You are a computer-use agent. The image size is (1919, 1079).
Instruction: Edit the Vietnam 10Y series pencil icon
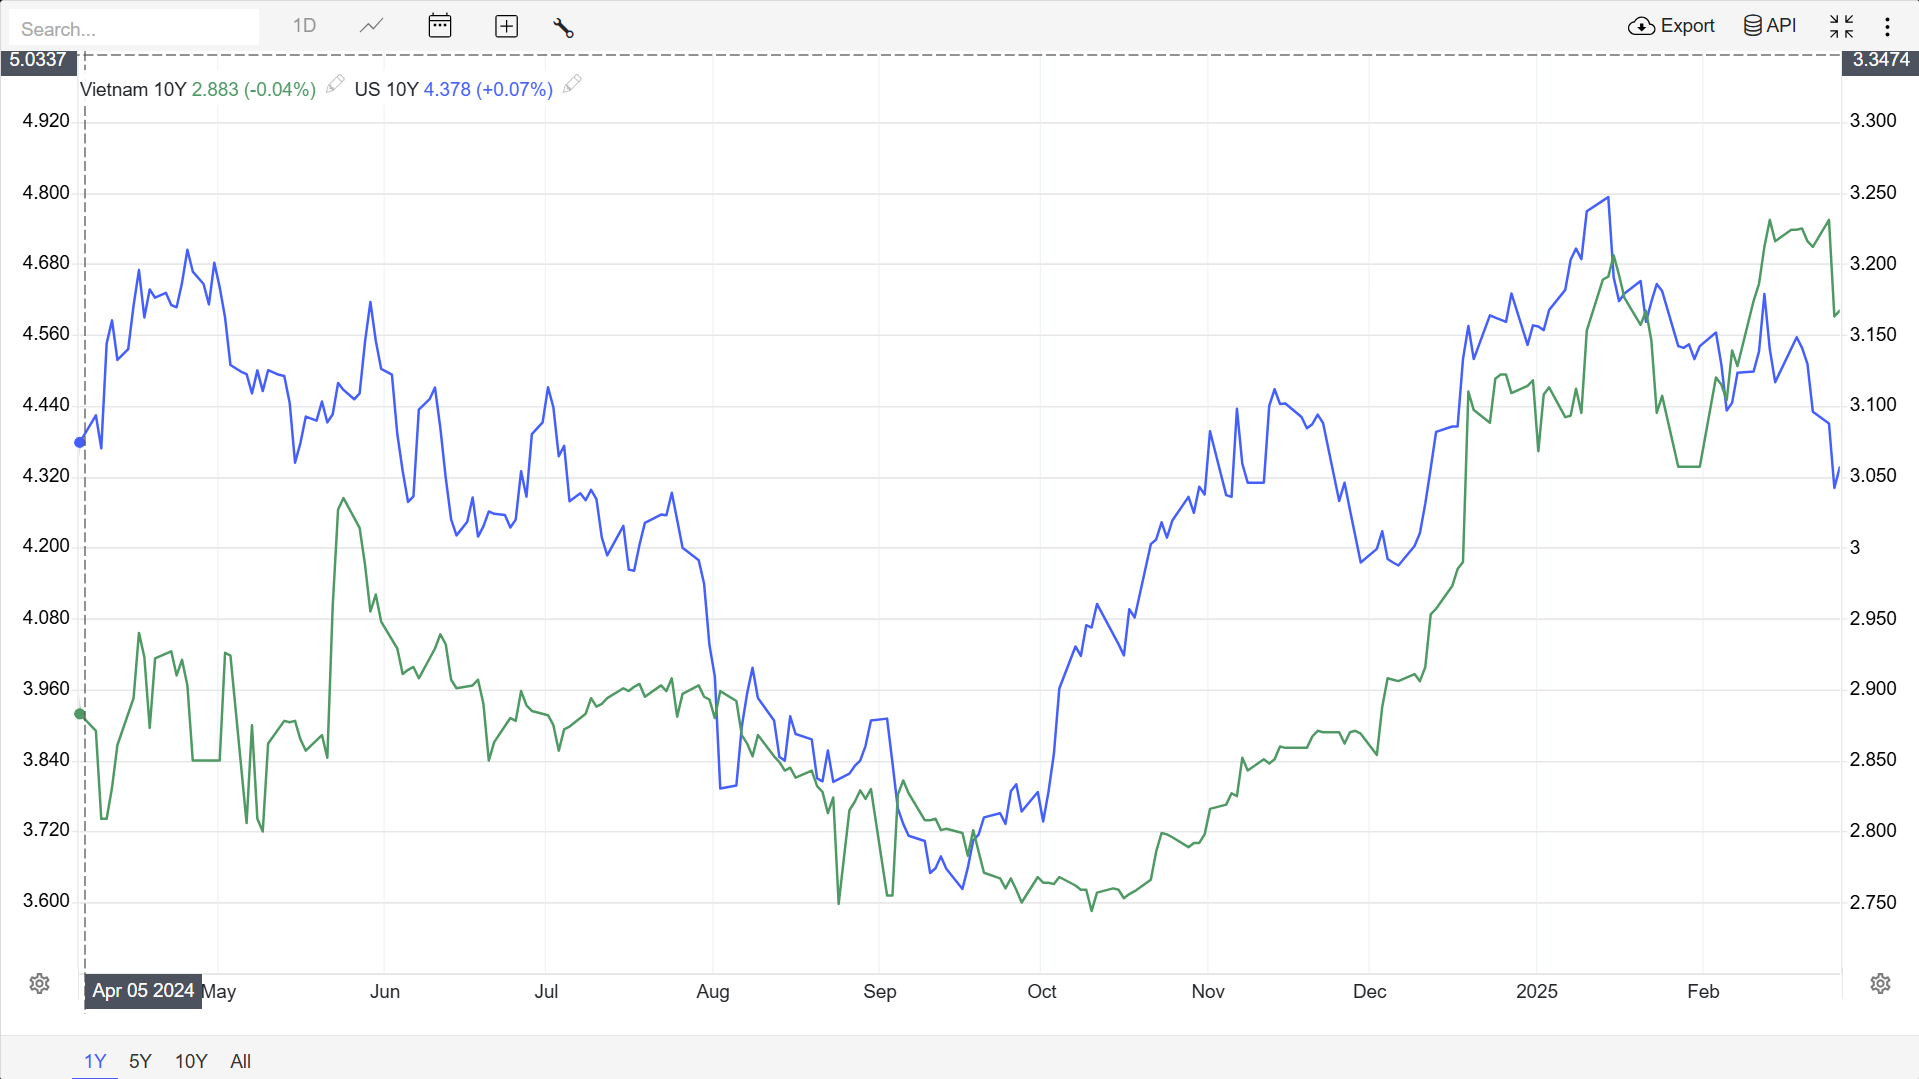point(335,85)
